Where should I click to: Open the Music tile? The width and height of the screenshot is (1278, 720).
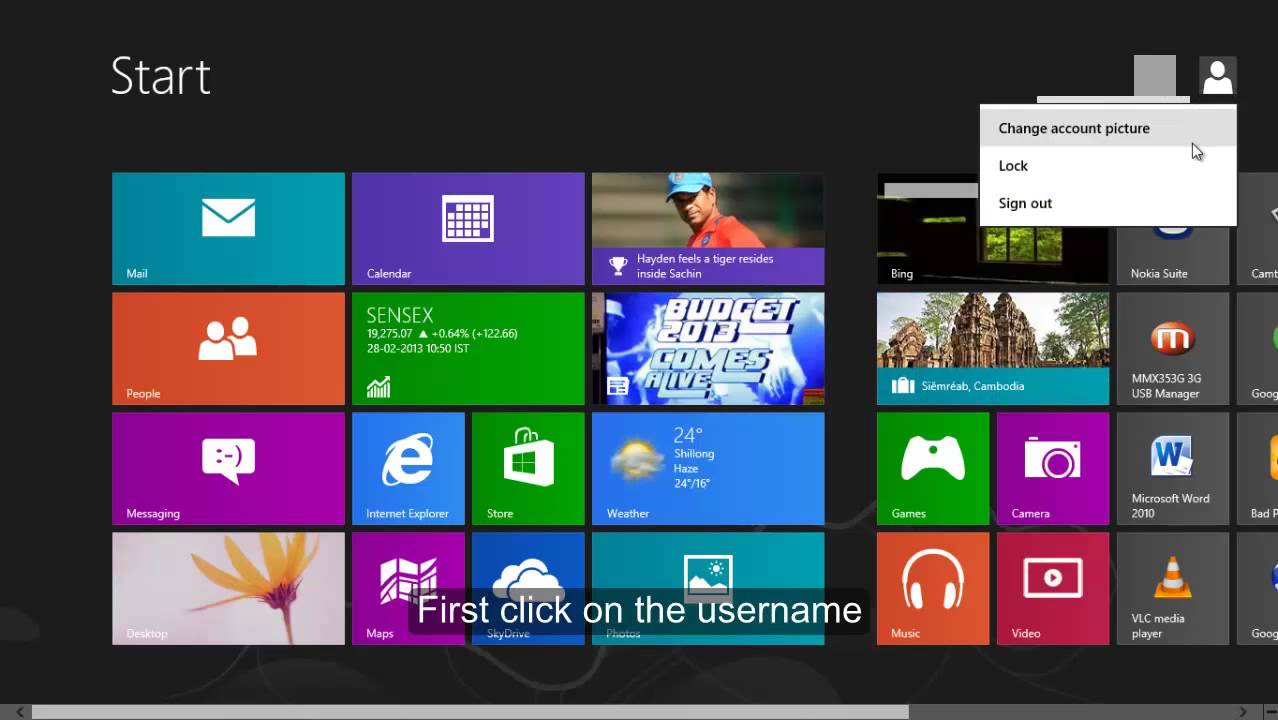[x=933, y=589]
